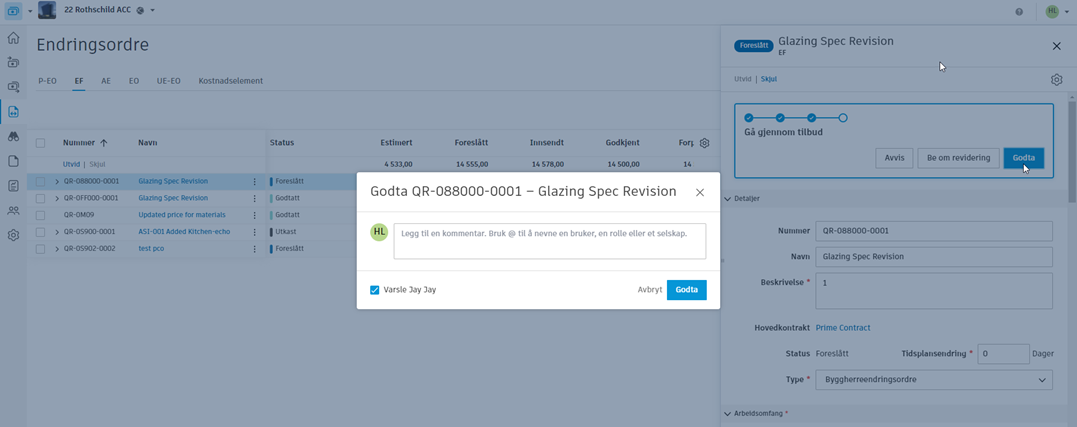Switch to the EF tab

(79, 81)
